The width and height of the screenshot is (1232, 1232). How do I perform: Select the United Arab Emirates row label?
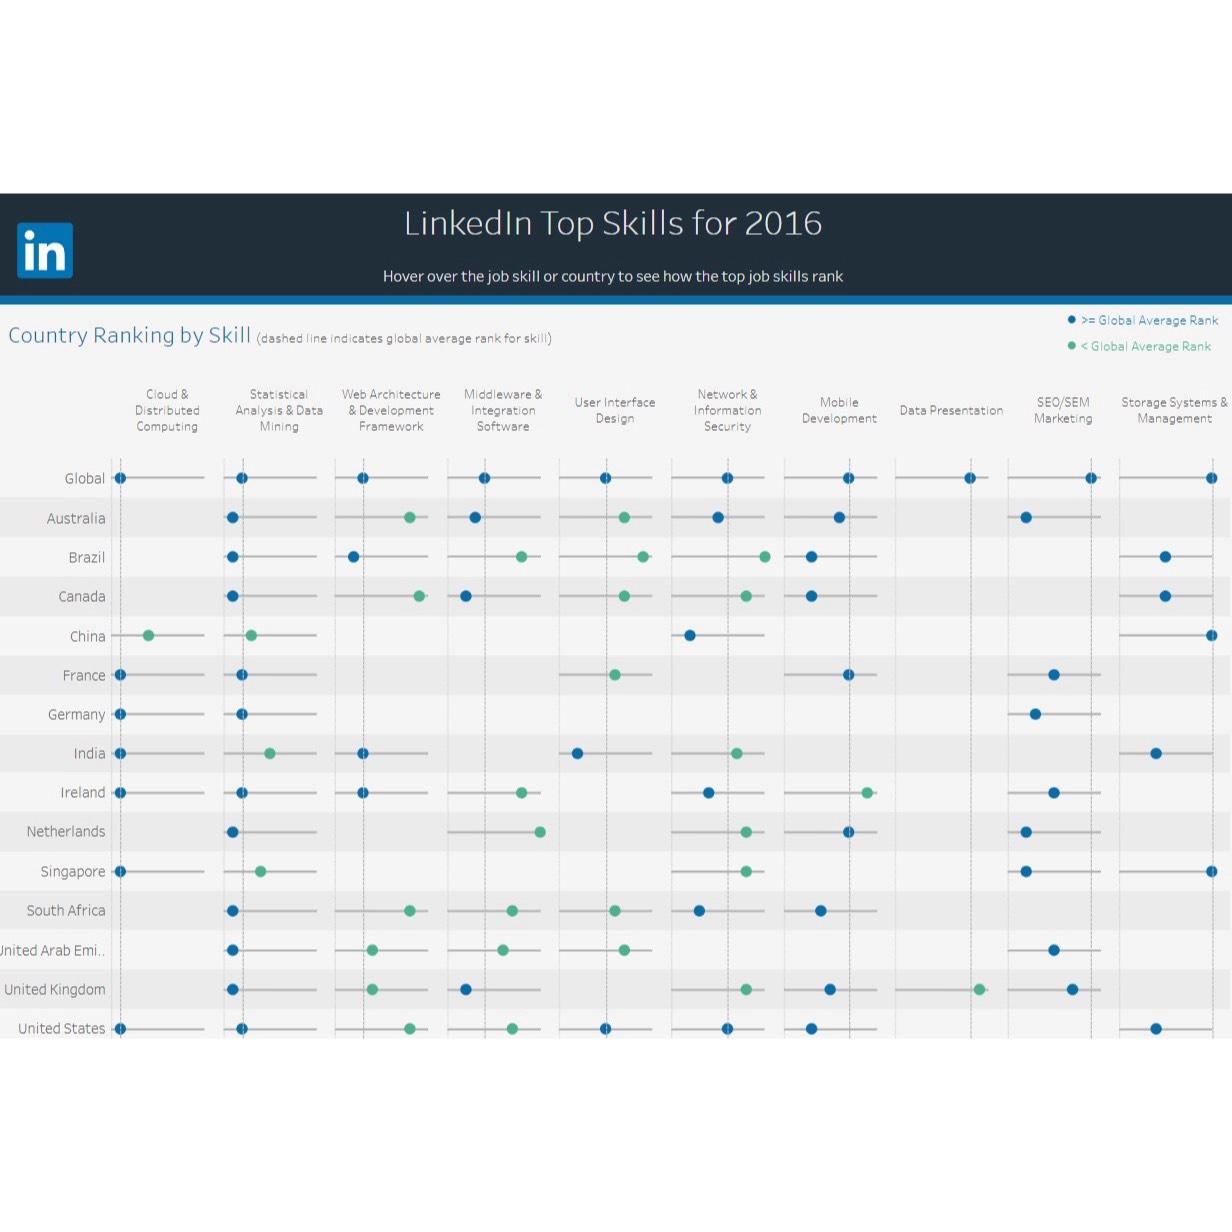click(x=52, y=950)
